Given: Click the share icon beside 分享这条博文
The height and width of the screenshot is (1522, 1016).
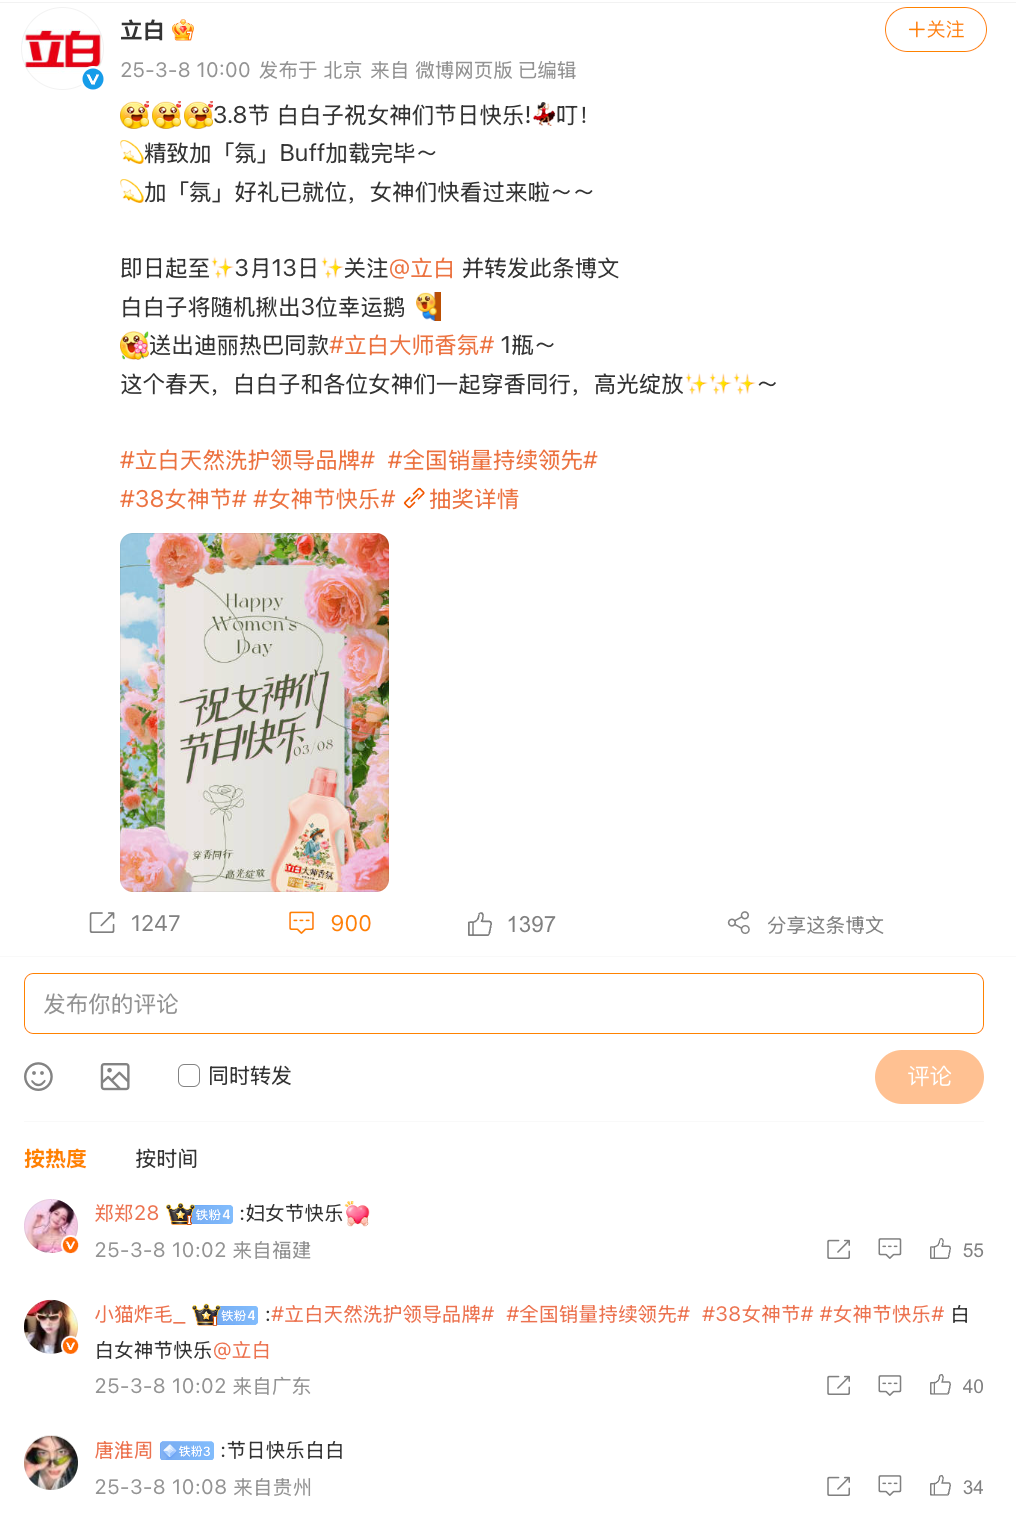Looking at the screenshot, I should pos(739,923).
